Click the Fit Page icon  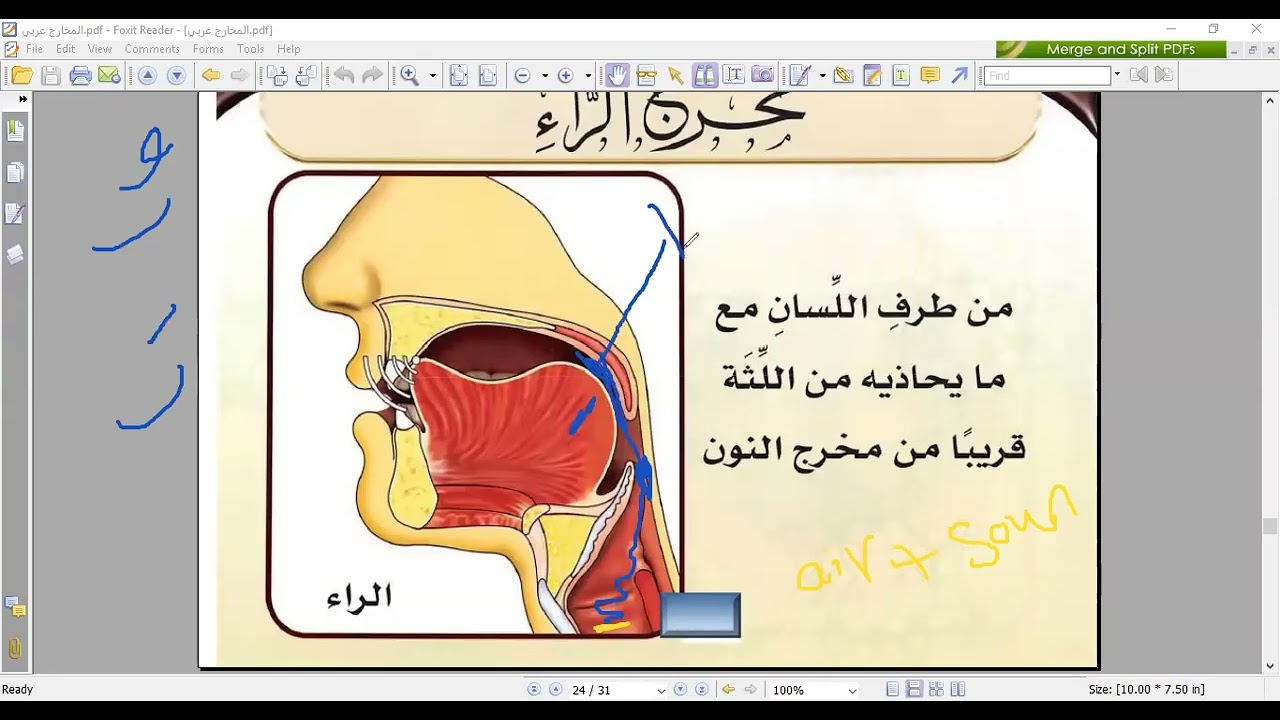(458, 75)
